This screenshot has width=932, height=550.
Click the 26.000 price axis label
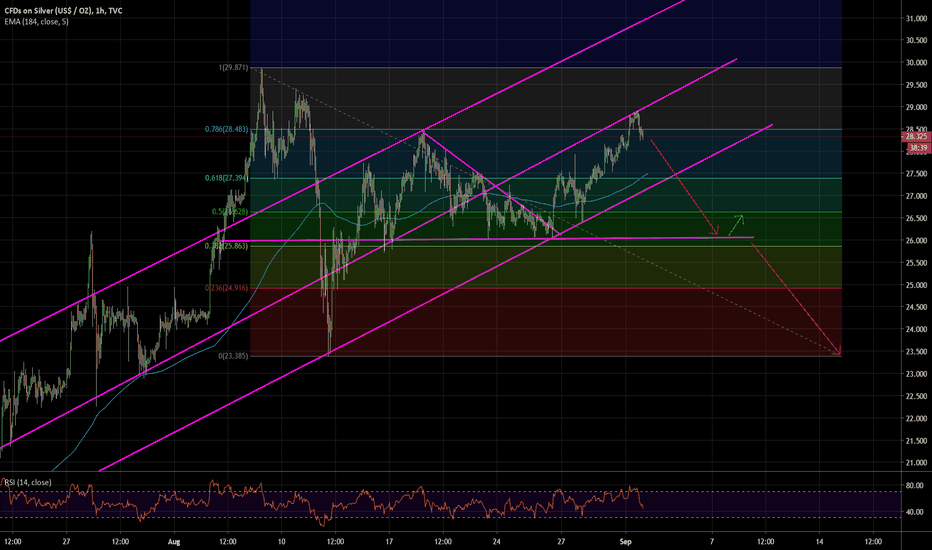[x=917, y=241]
